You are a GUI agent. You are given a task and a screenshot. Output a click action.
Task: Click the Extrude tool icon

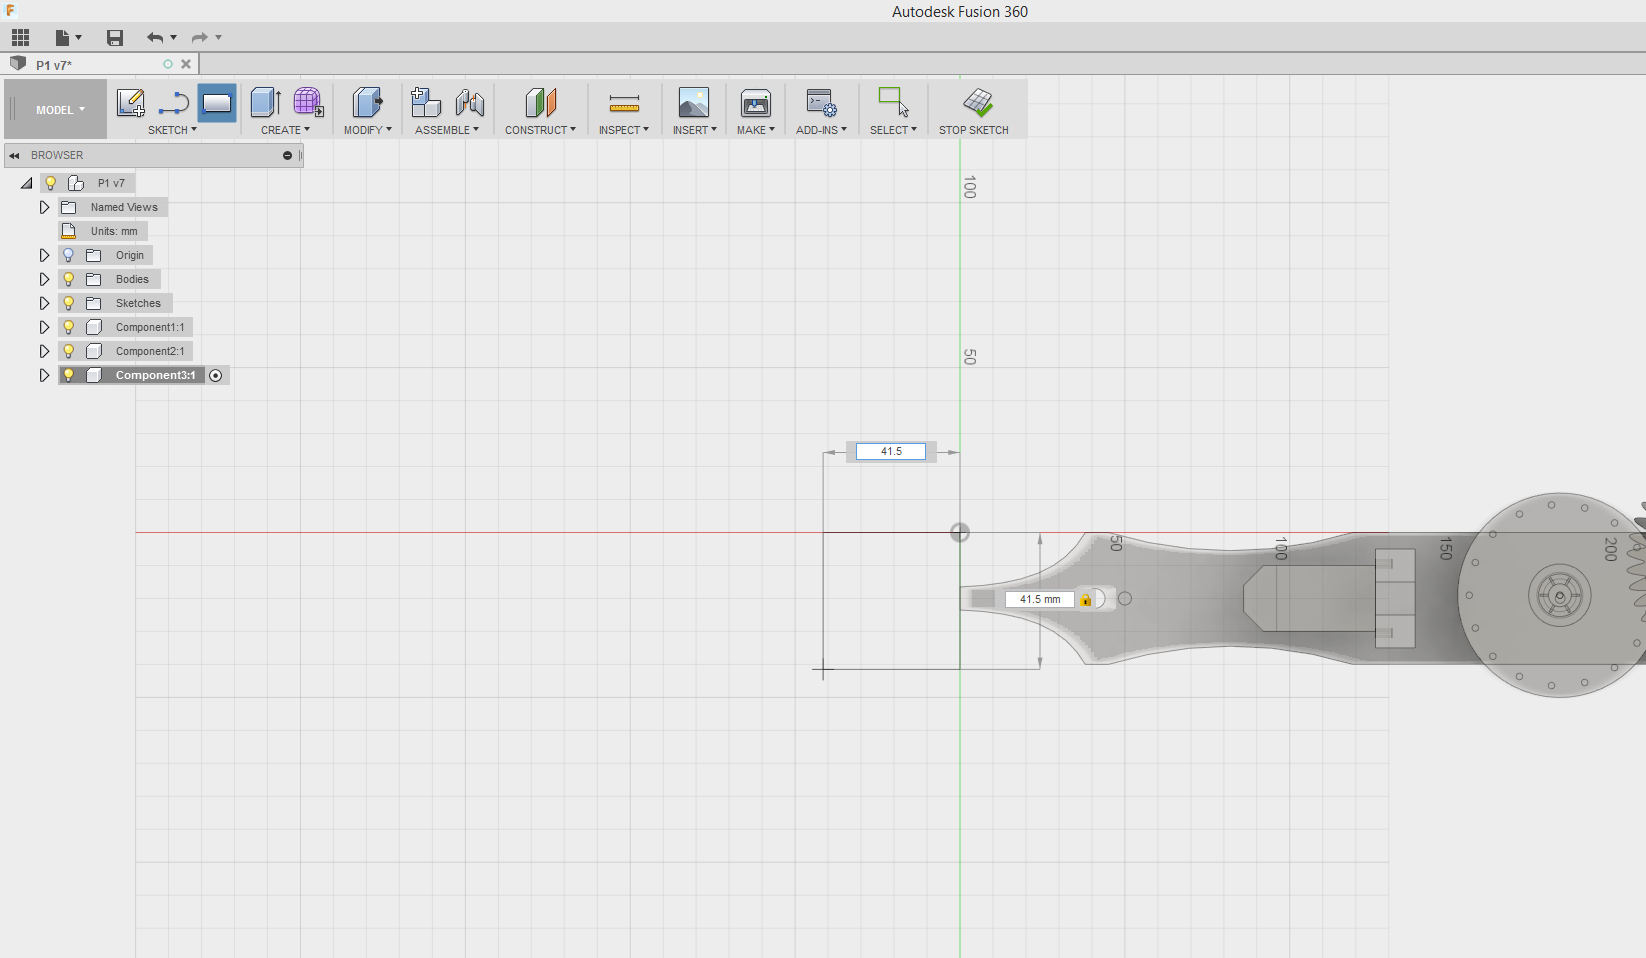tap(265, 102)
